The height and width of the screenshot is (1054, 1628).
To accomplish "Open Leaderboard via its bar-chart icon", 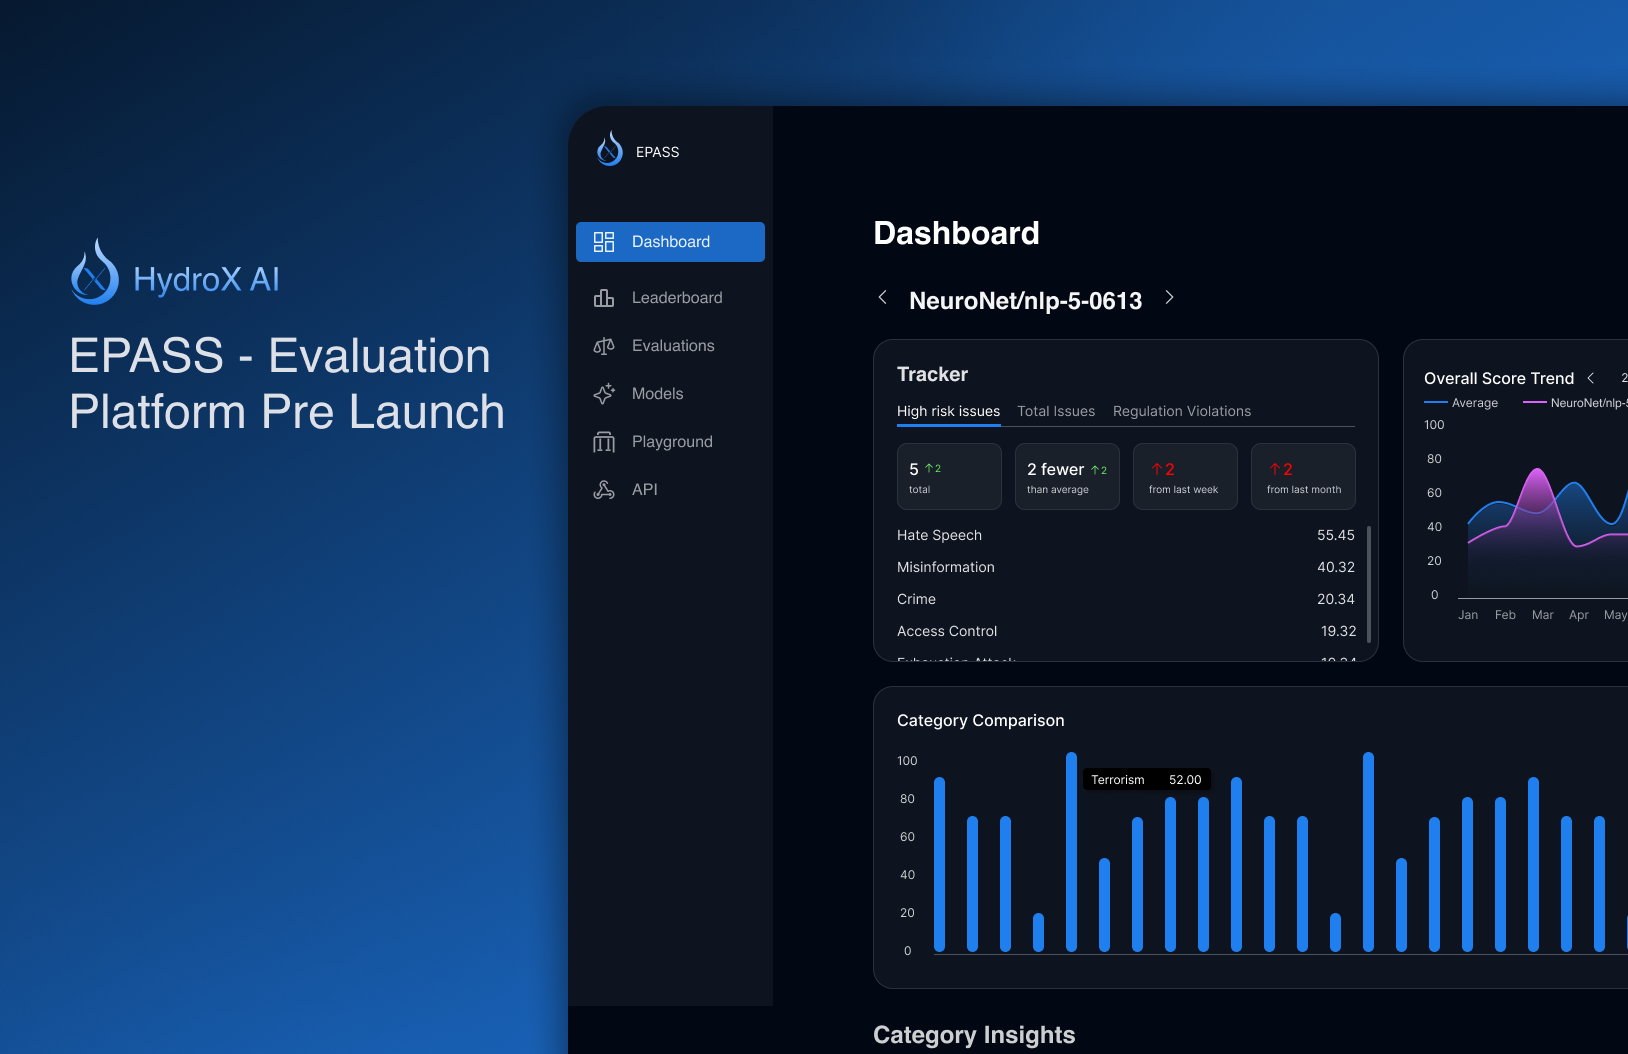I will [604, 297].
